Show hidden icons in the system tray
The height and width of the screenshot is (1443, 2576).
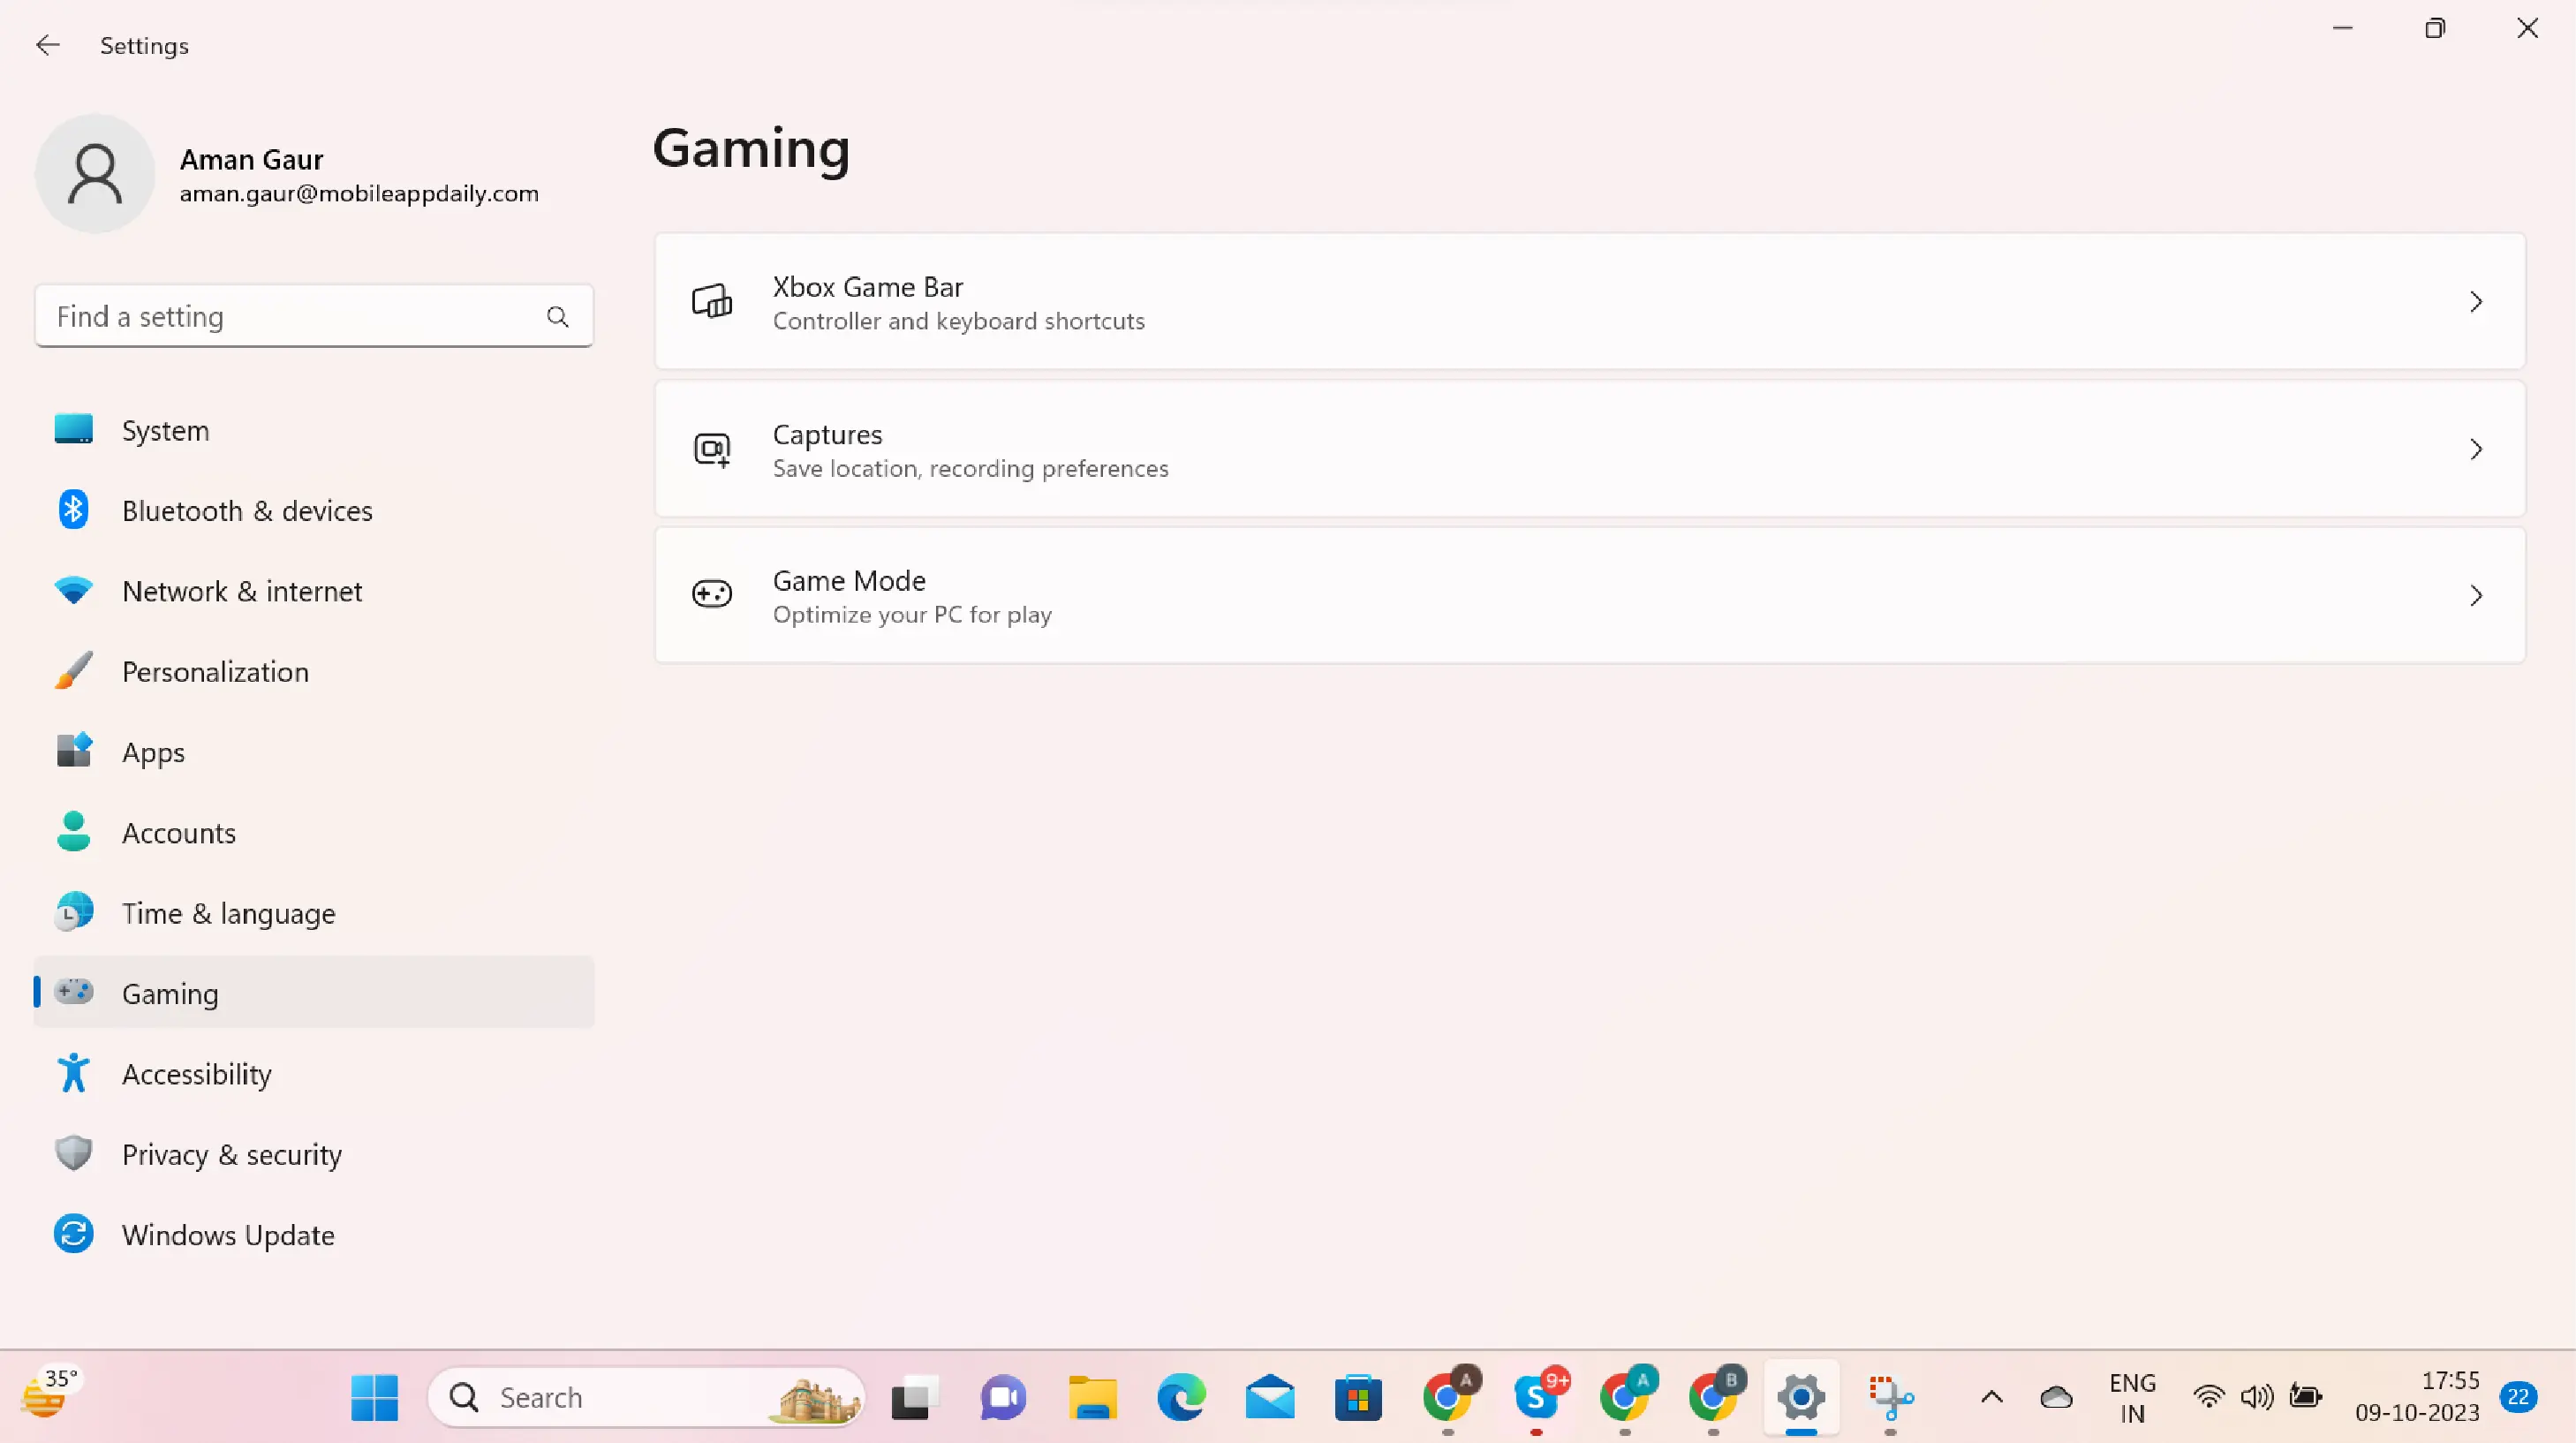[x=1991, y=1397]
